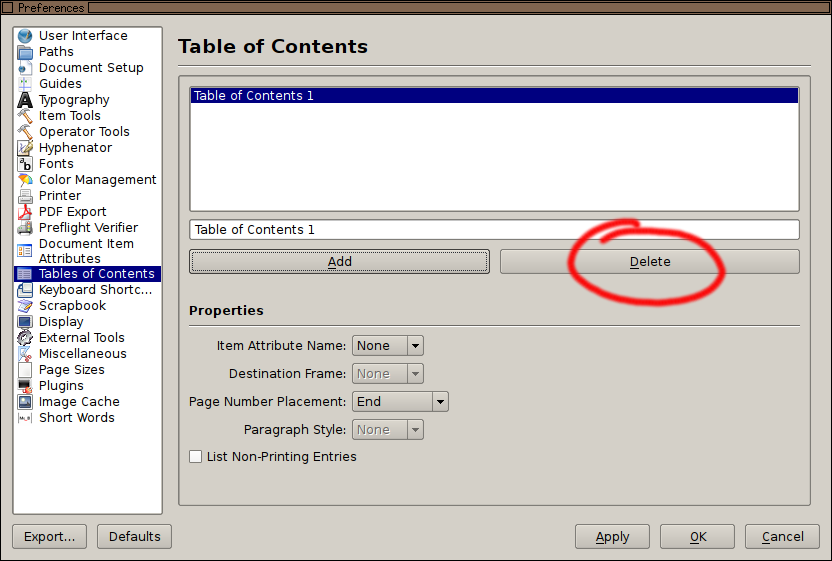Viewport: 832px width, 561px height.
Task: Select the Typography letter A icon
Action: point(25,100)
